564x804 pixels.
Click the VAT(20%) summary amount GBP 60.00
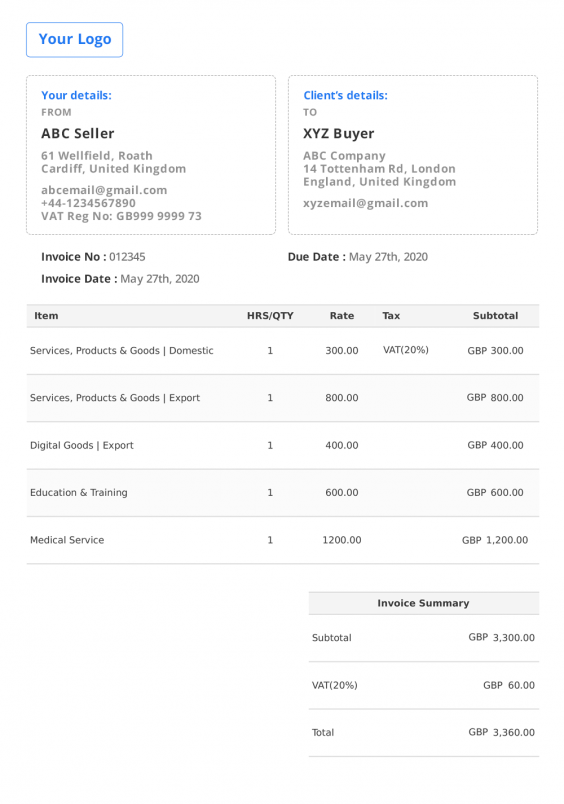tap(509, 685)
